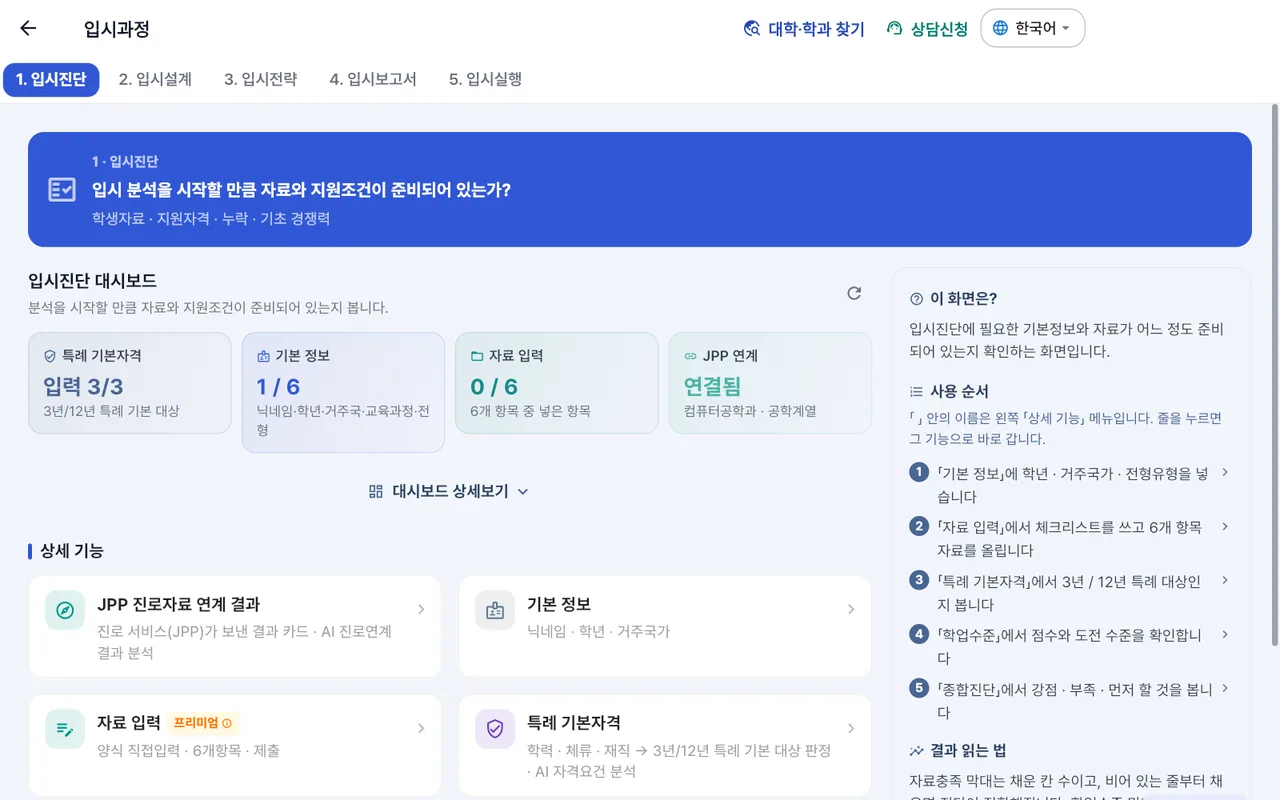Open chevron on 자료 입력 feature card
The image size is (1280, 800).
pyautogui.click(x=421, y=728)
